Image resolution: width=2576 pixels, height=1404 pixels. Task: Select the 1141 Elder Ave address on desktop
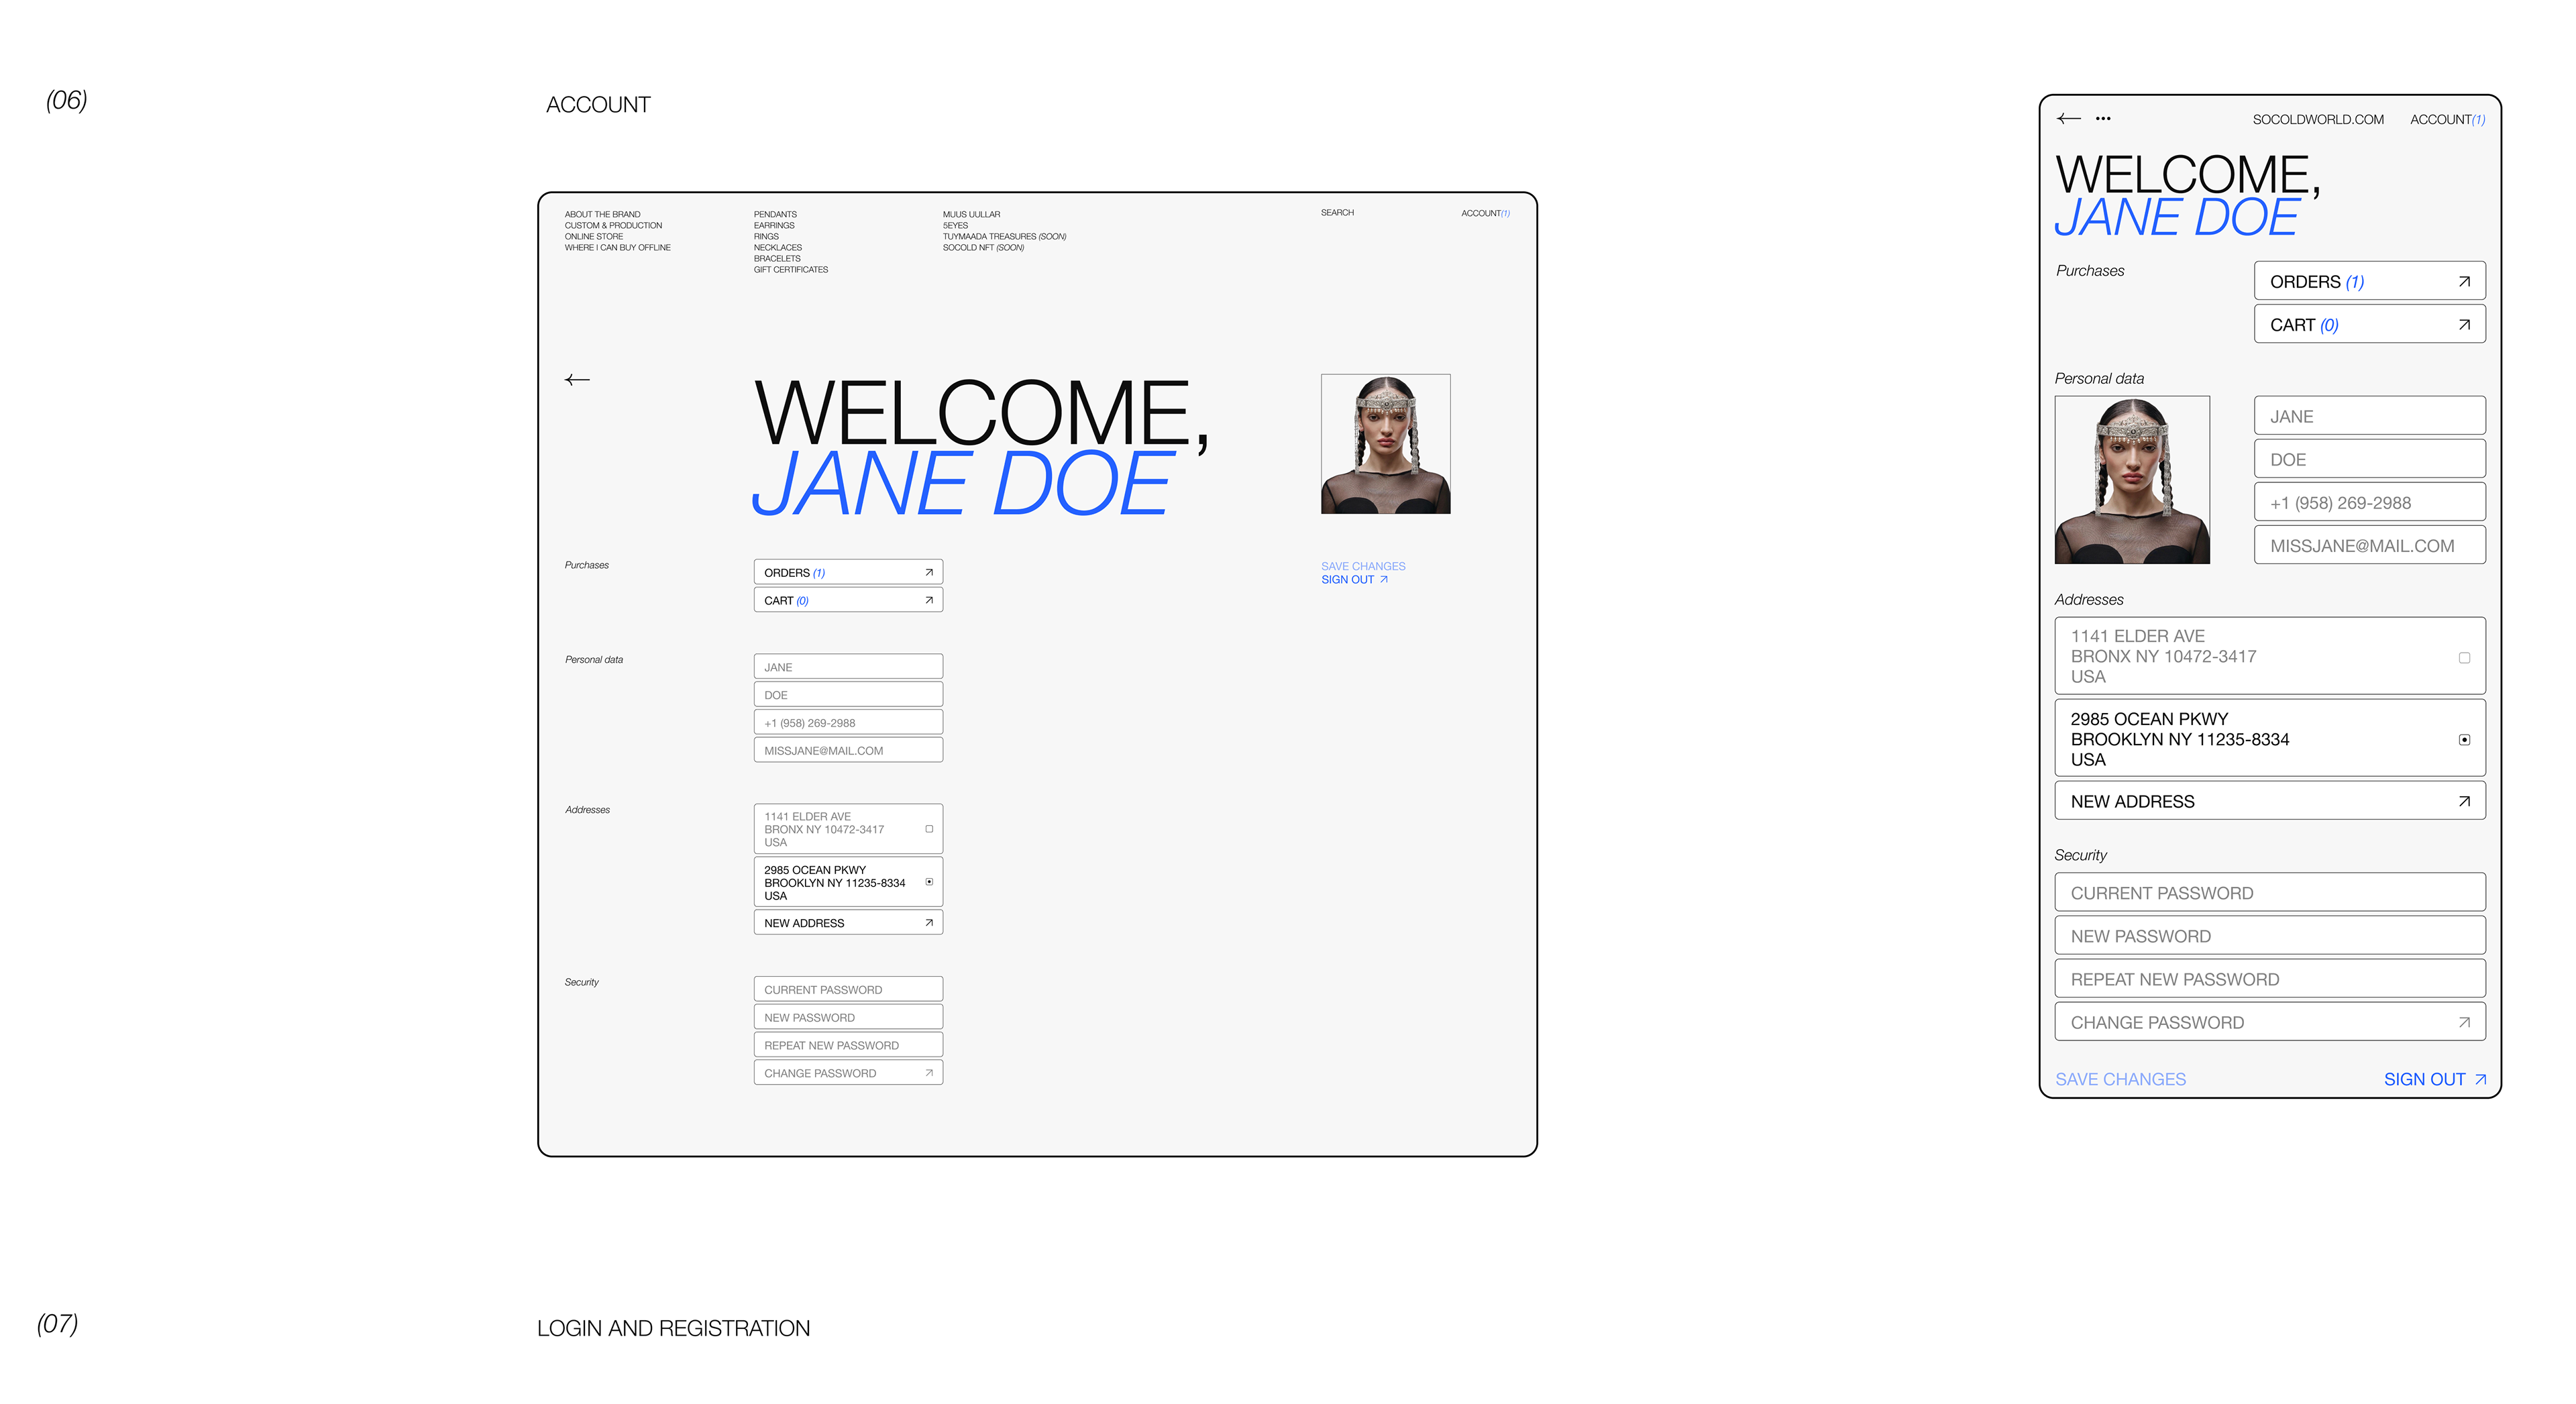pos(929,829)
